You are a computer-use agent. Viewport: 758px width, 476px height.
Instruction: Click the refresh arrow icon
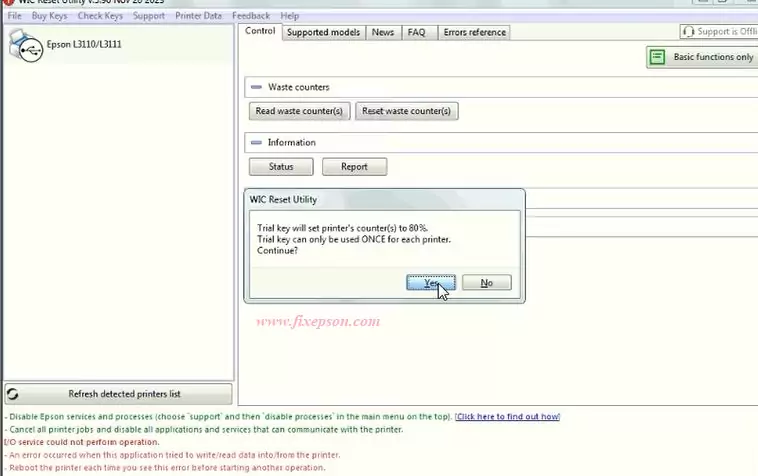click(x=13, y=394)
